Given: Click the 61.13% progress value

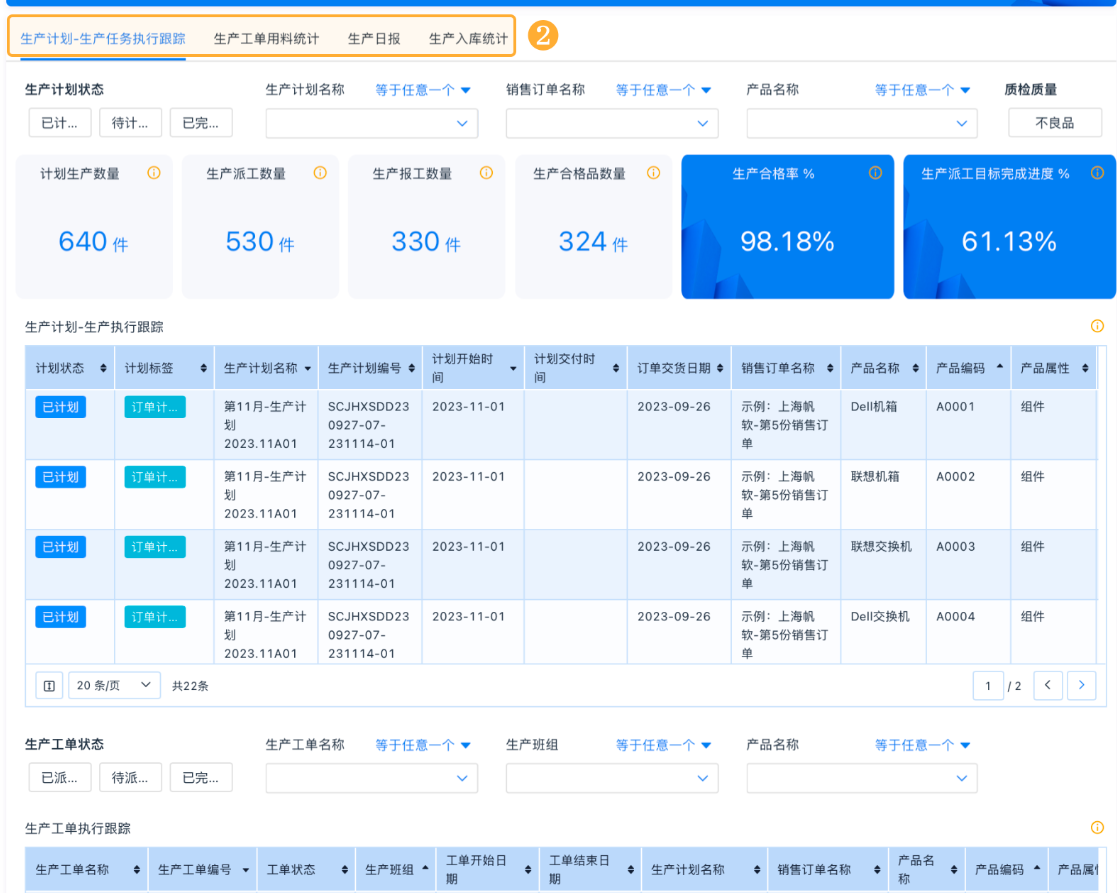Looking at the screenshot, I should point(1009,241).
